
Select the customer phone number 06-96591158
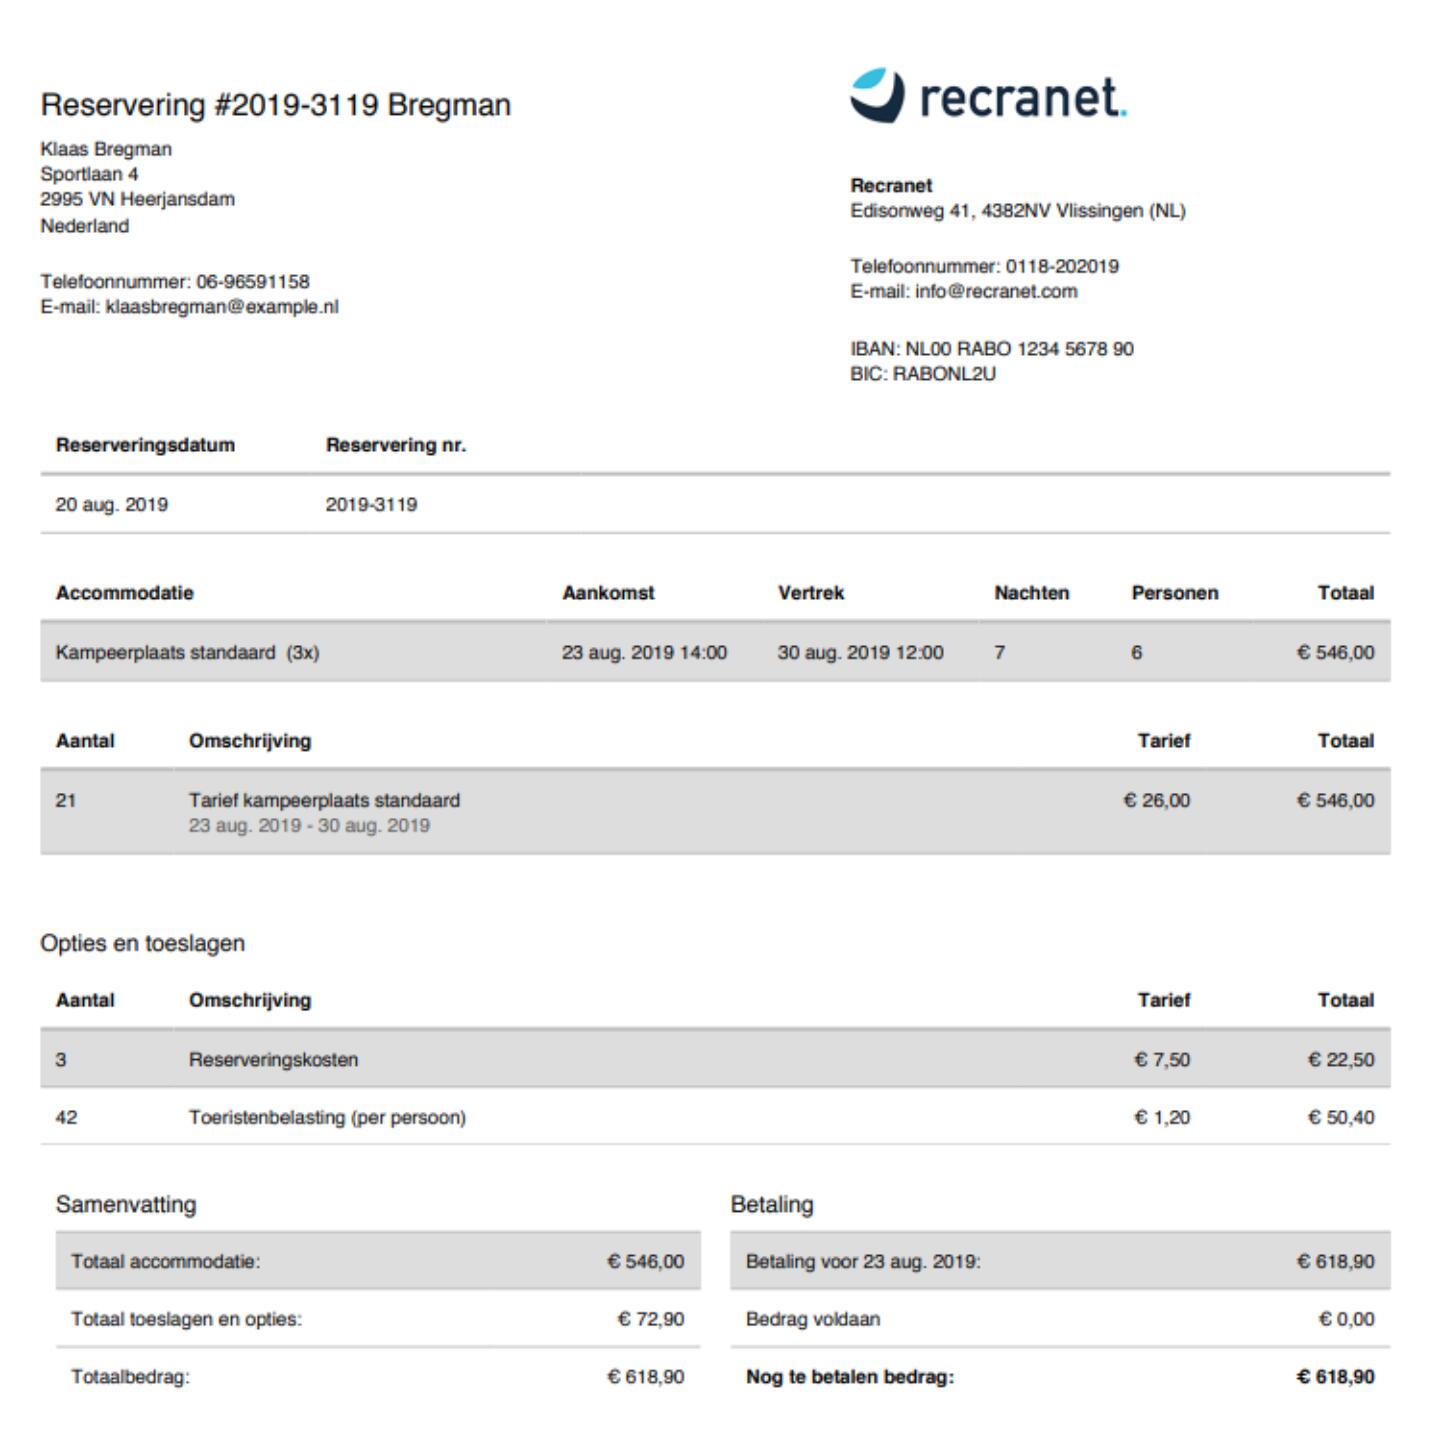[252, 282]
